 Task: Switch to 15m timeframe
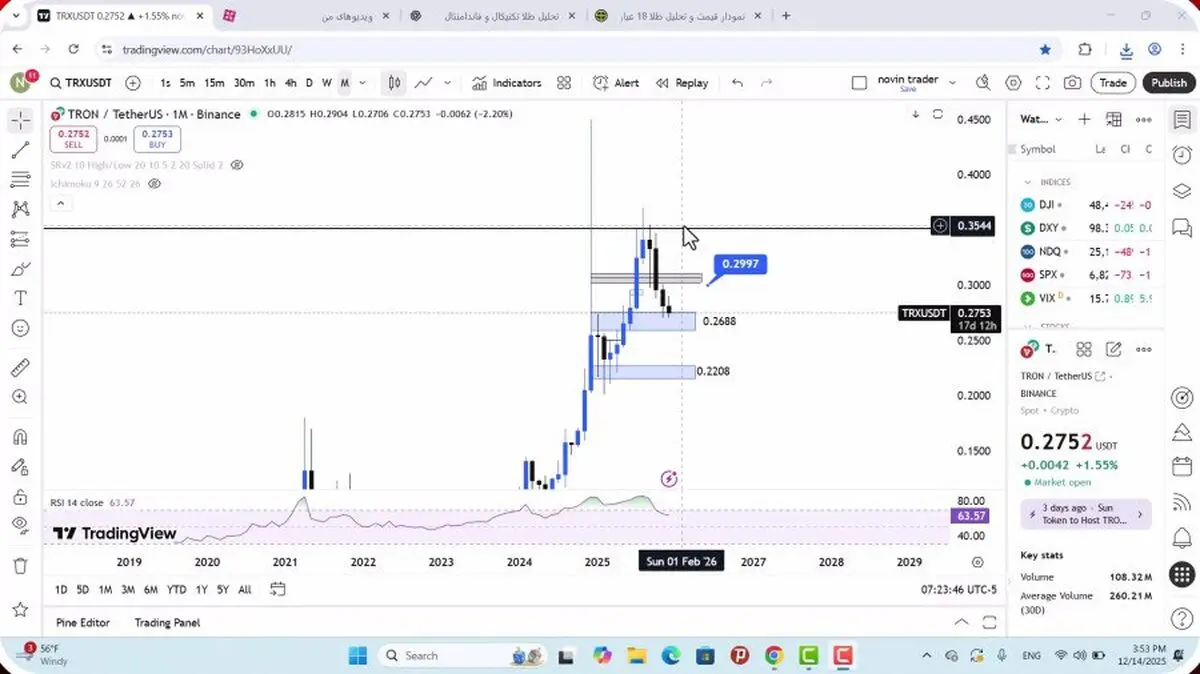pyautogui.click(x=214, y=83)
